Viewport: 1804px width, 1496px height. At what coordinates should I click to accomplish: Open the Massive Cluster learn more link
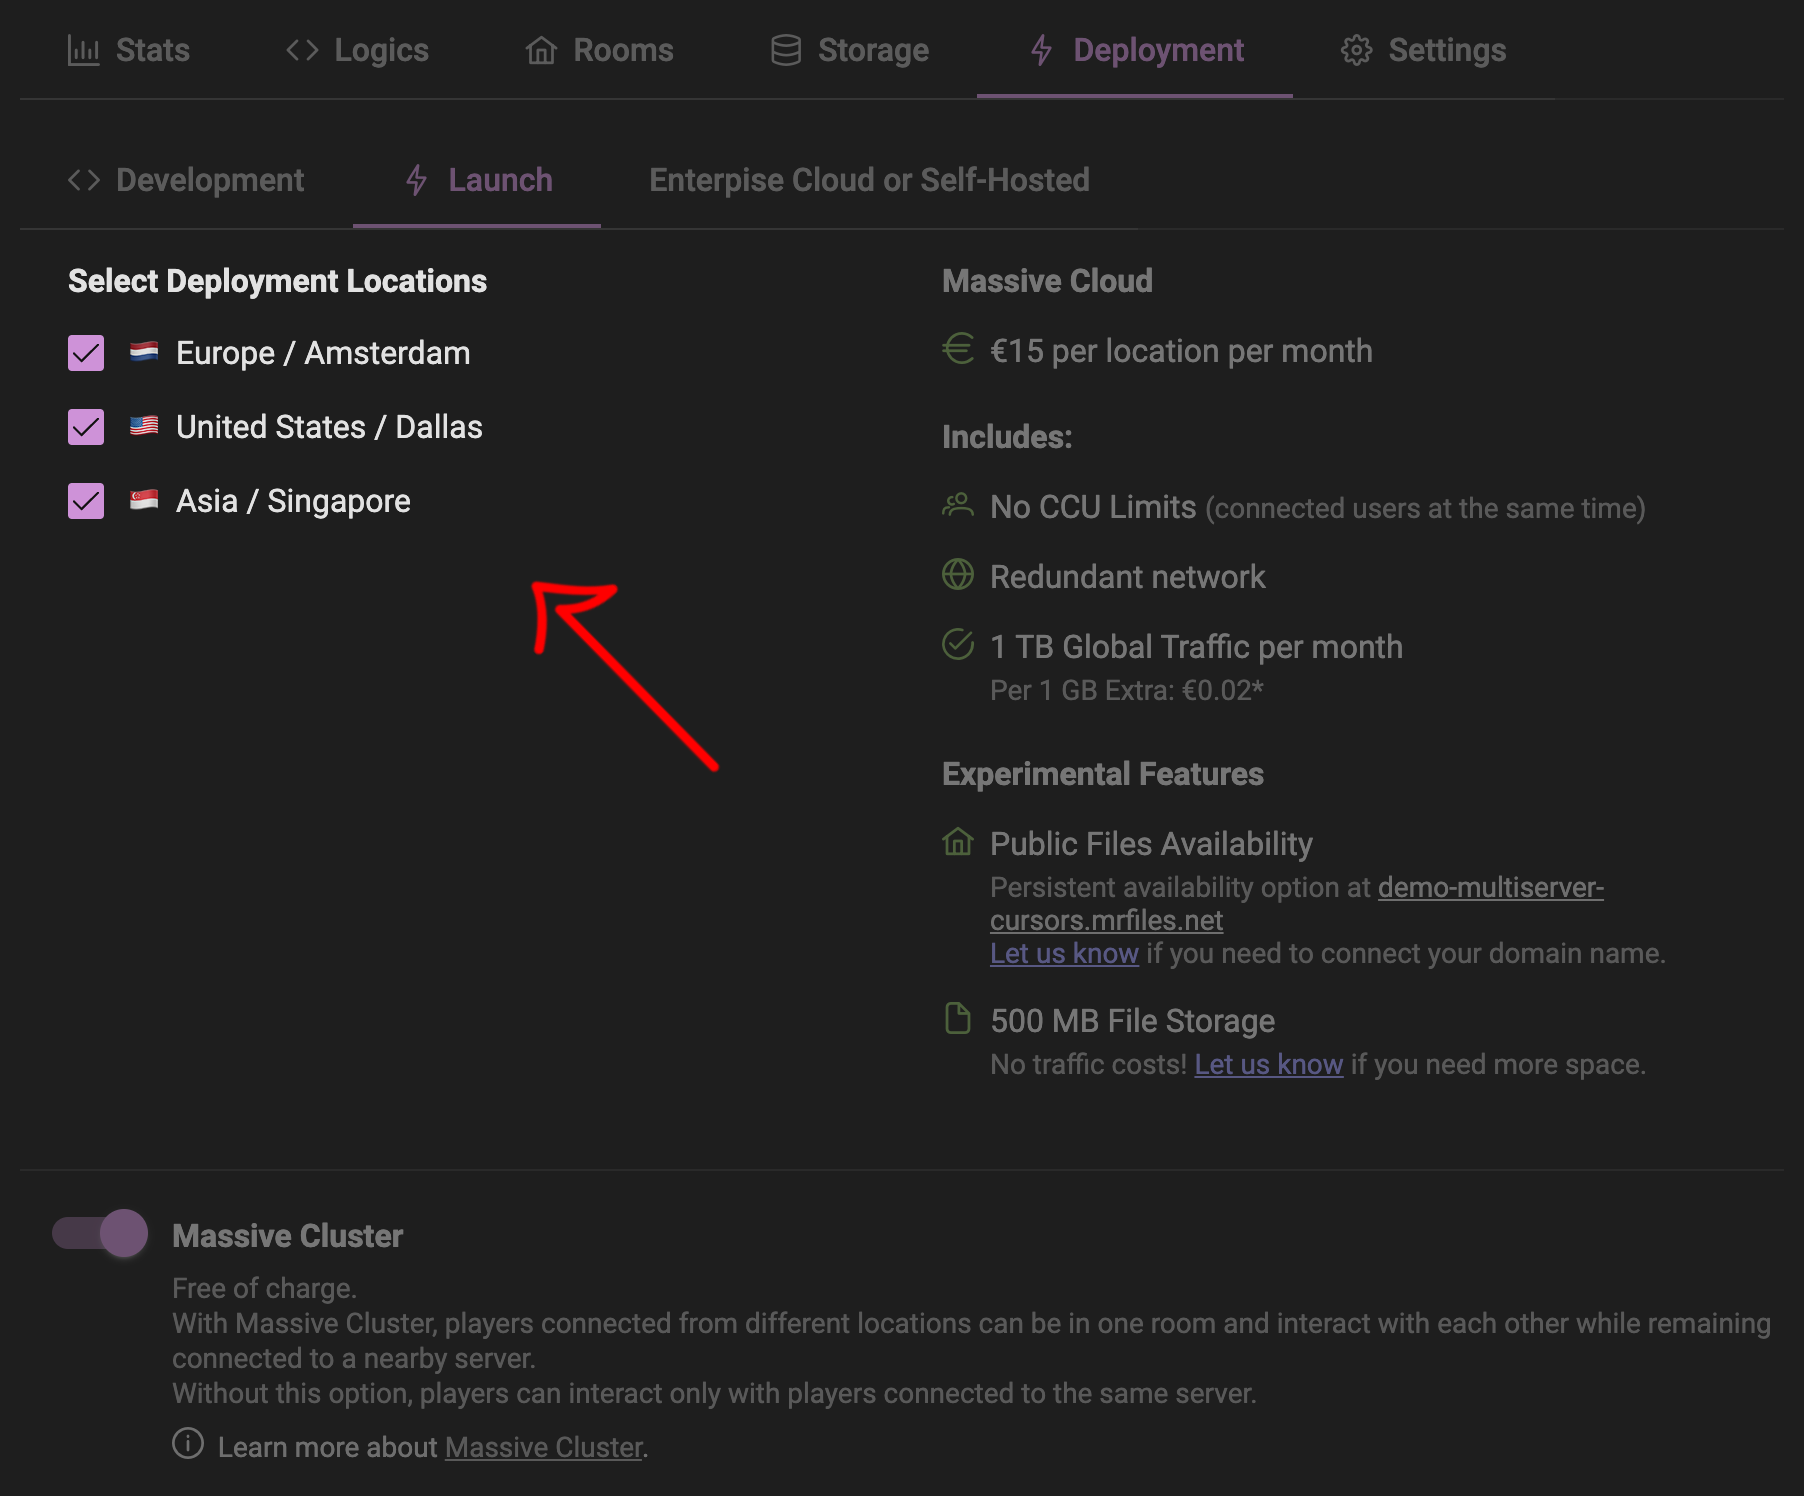[x=543, y=1447]
